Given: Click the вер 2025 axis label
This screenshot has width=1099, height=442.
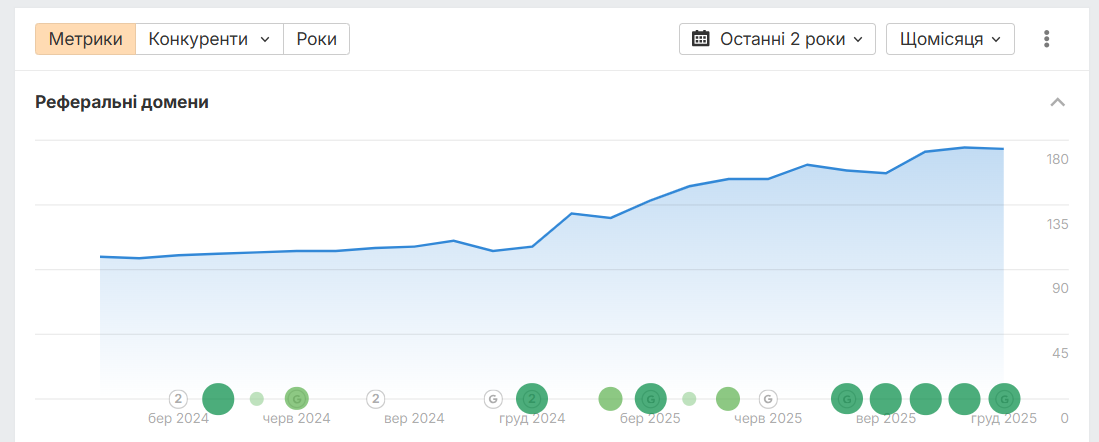Looking at the screenshot, I should click(x=886, y=419).
